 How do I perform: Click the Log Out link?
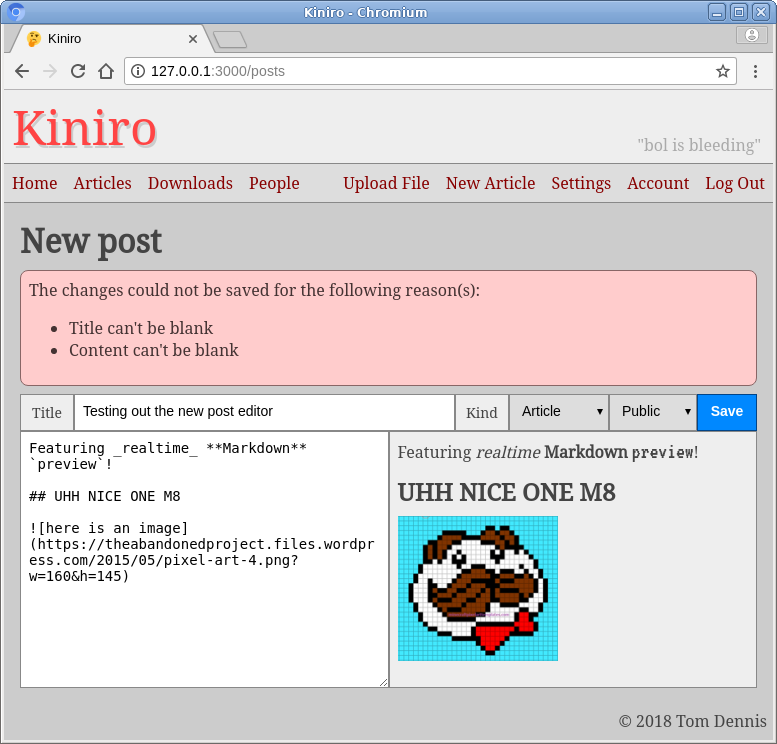734,183
